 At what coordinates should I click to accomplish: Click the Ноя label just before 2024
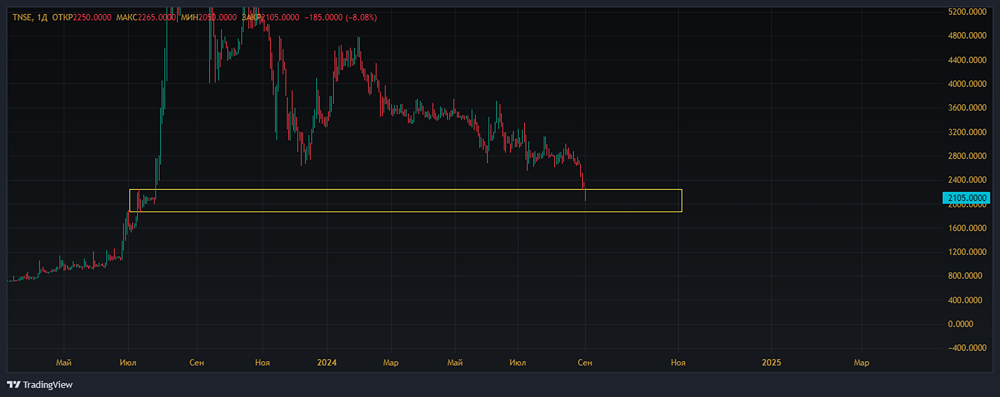261,363
